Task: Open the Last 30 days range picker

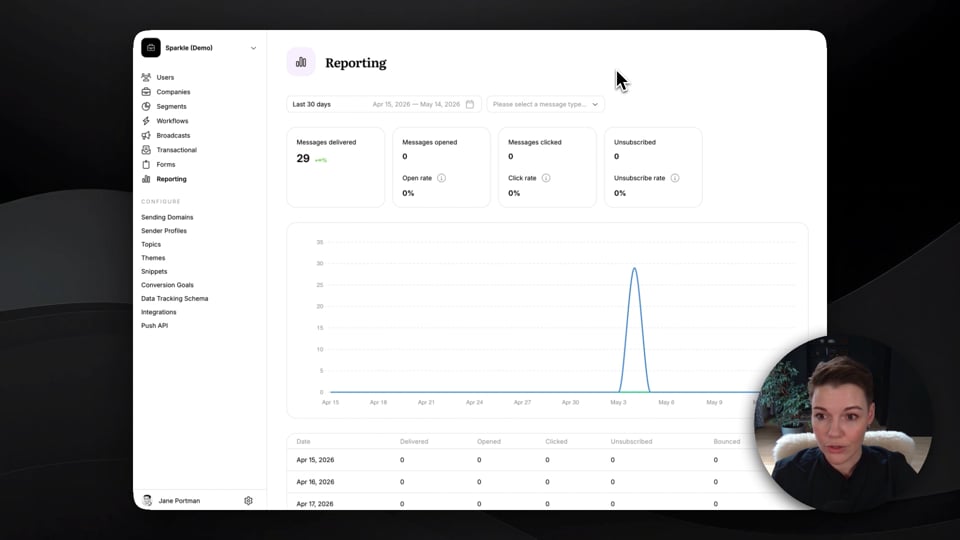Action: click(384, 104)
